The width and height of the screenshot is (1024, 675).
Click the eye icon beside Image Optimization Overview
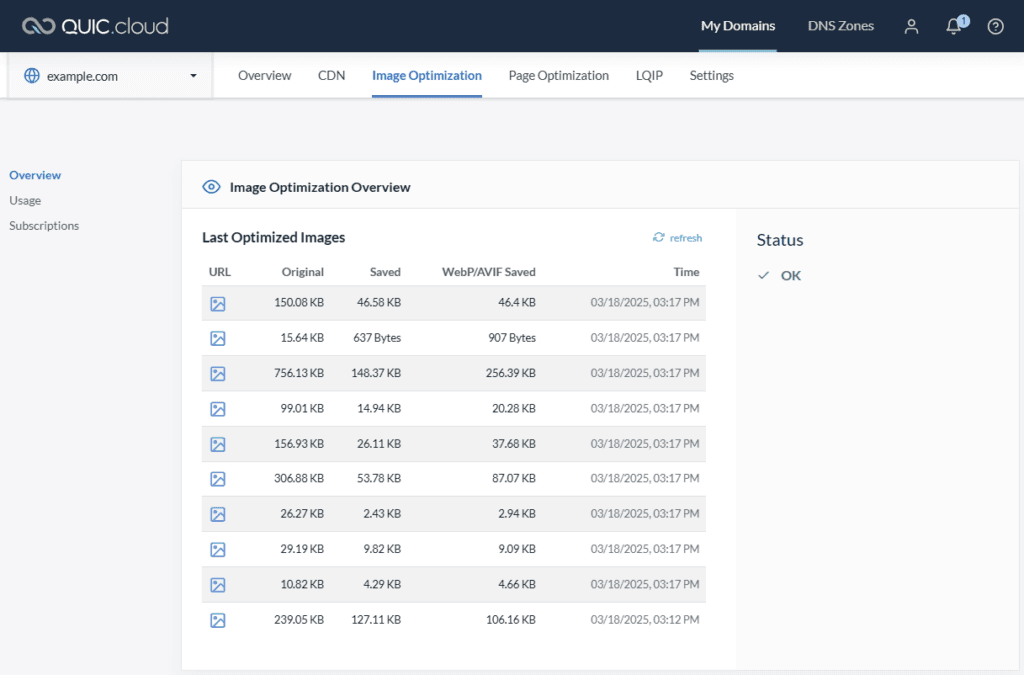click(211, 187)
